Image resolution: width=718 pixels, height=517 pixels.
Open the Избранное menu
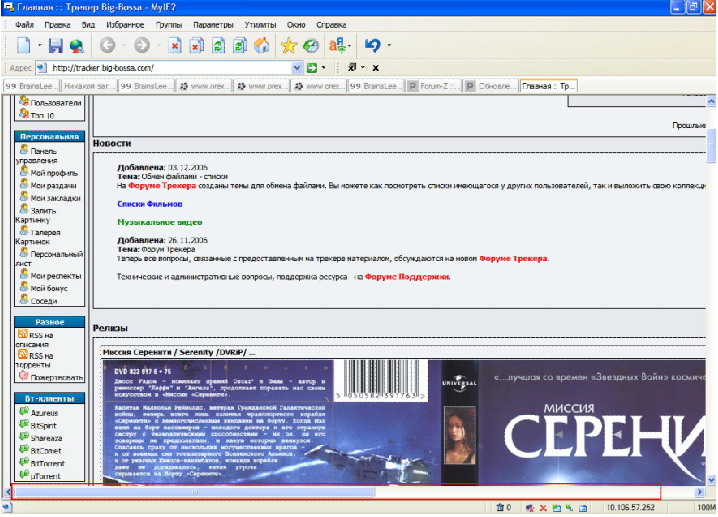point(125,25)
